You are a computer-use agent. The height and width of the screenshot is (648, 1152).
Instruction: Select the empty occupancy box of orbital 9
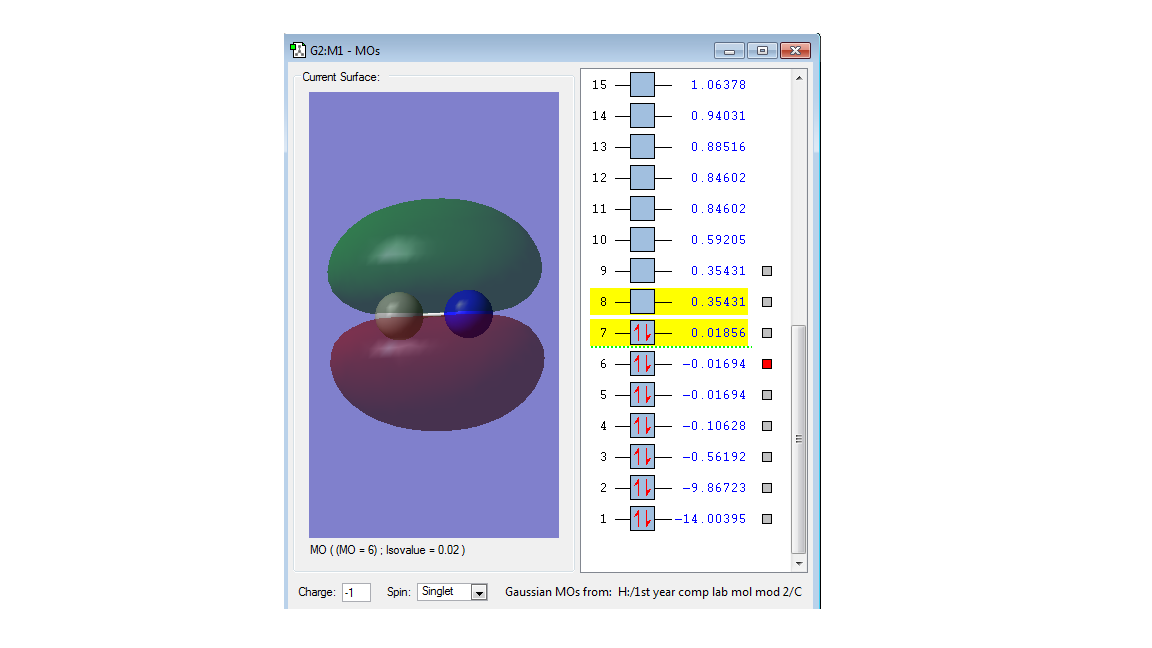pos(642,270)
